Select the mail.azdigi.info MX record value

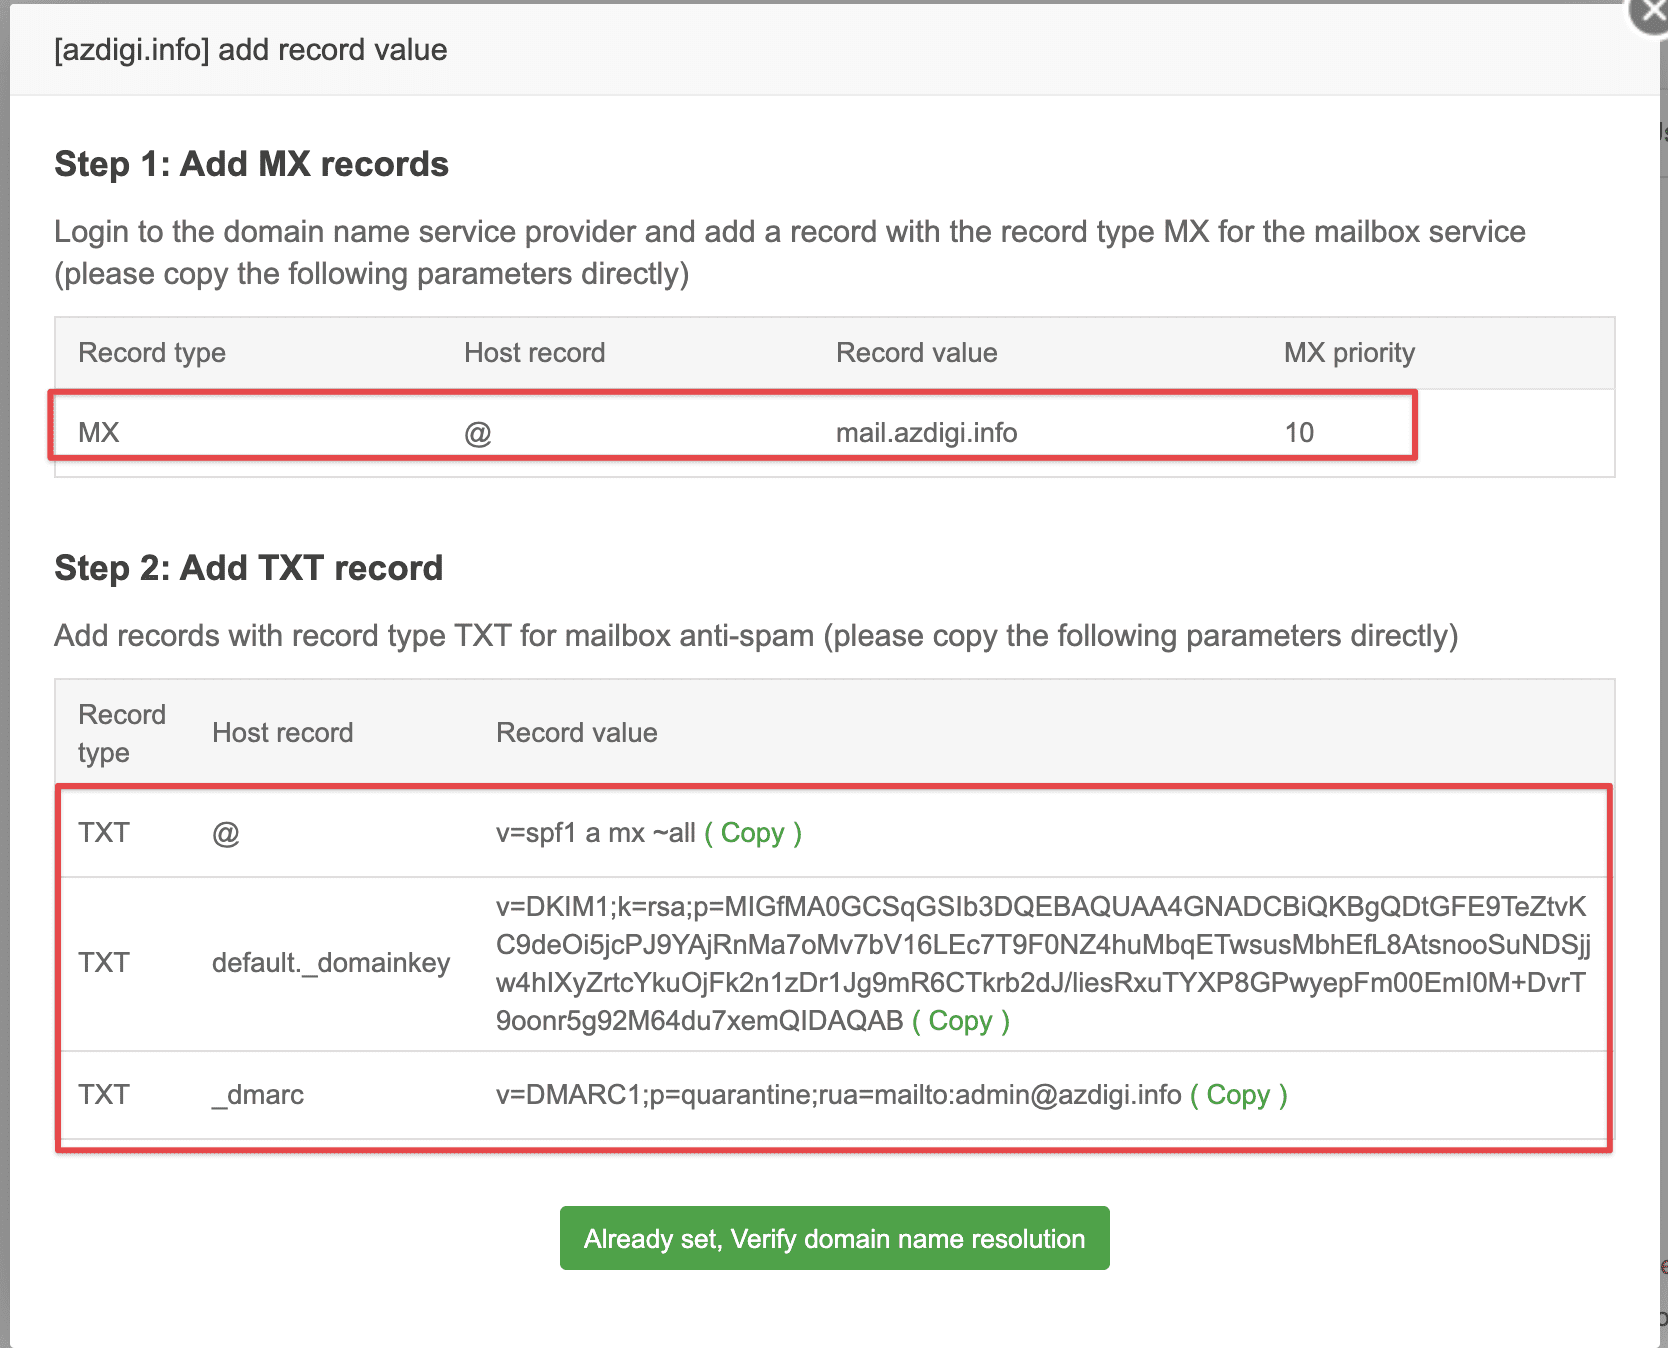(x=926, y=433)
